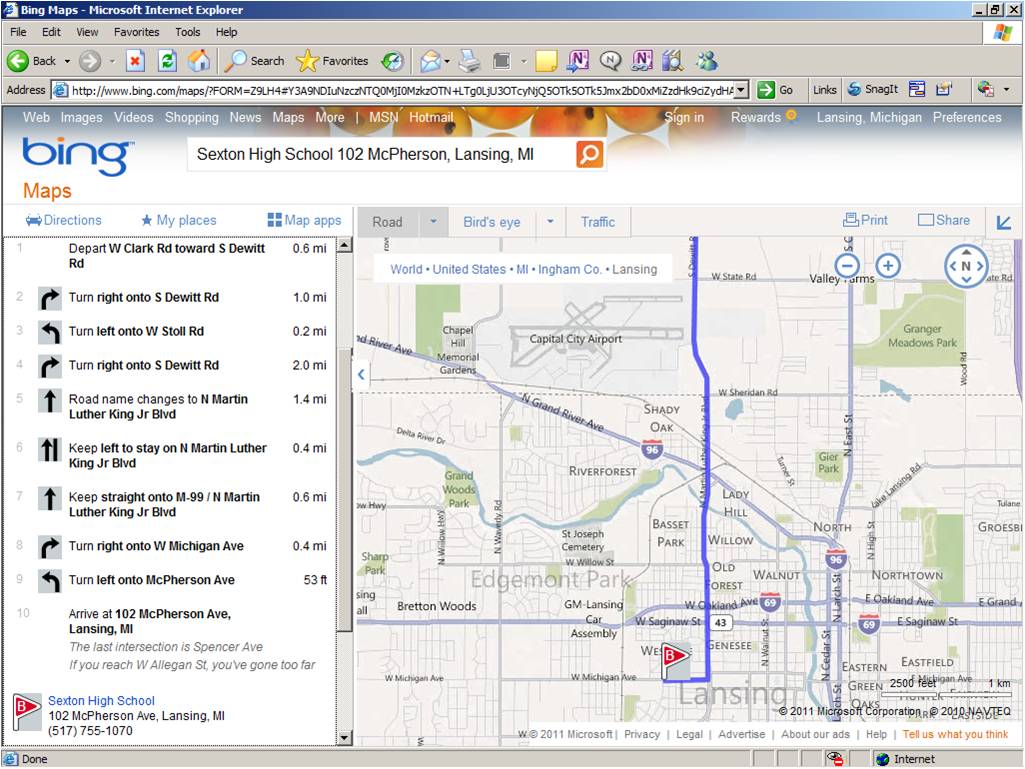Click the IE toolbar printer icon

[x=469, y=61]
